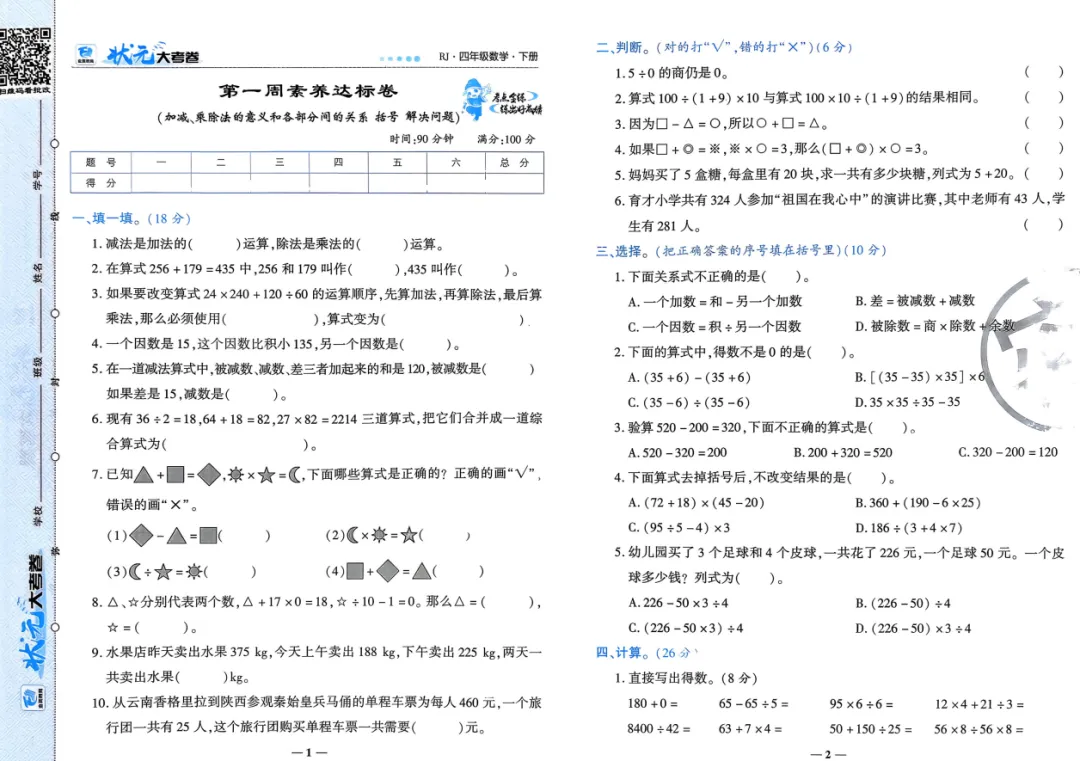This screenshot has height=761, width=1080.
Task: Click option C. (226-50×3)÷4
Action: point(685,628)
